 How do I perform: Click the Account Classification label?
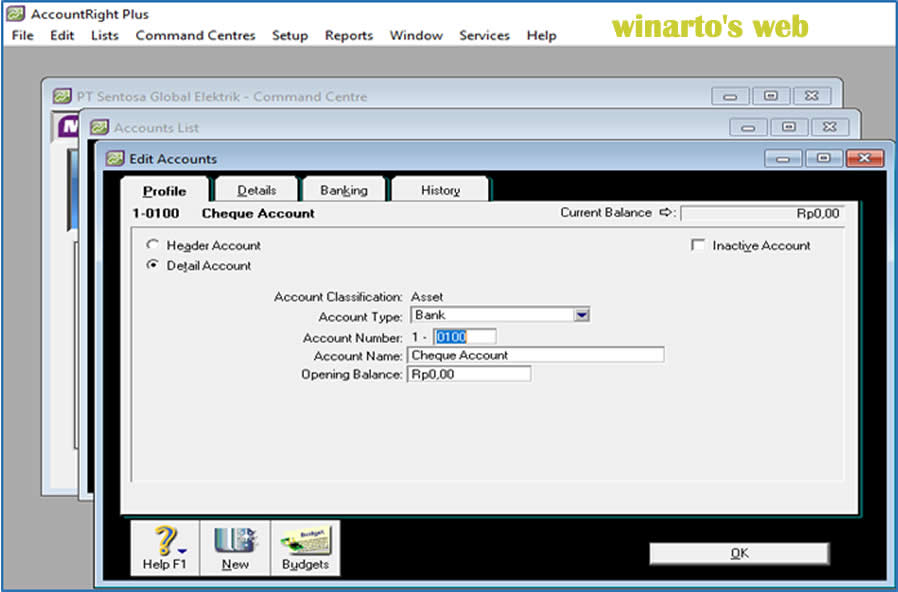click(x=338, y=297)
